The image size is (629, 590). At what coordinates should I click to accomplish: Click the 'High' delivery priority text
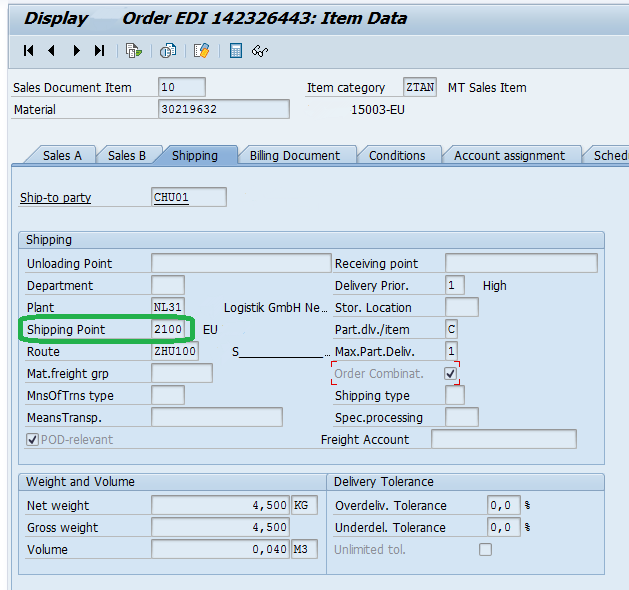tap(494, 286)
